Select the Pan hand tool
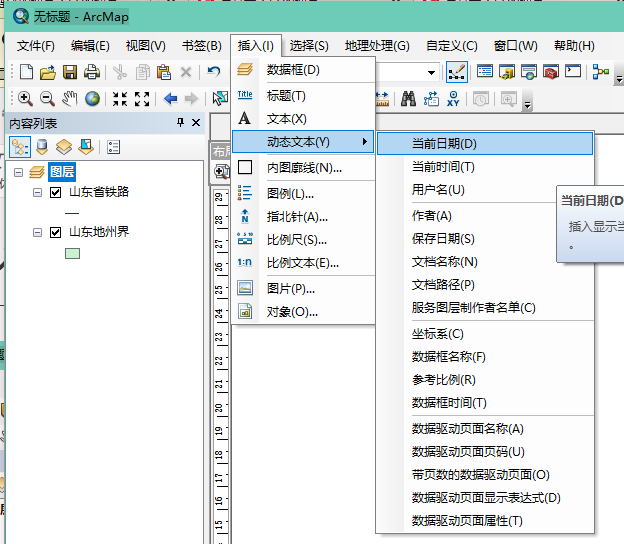The width and height of the screenshot is (624, 544). click(x=70, y=98)
